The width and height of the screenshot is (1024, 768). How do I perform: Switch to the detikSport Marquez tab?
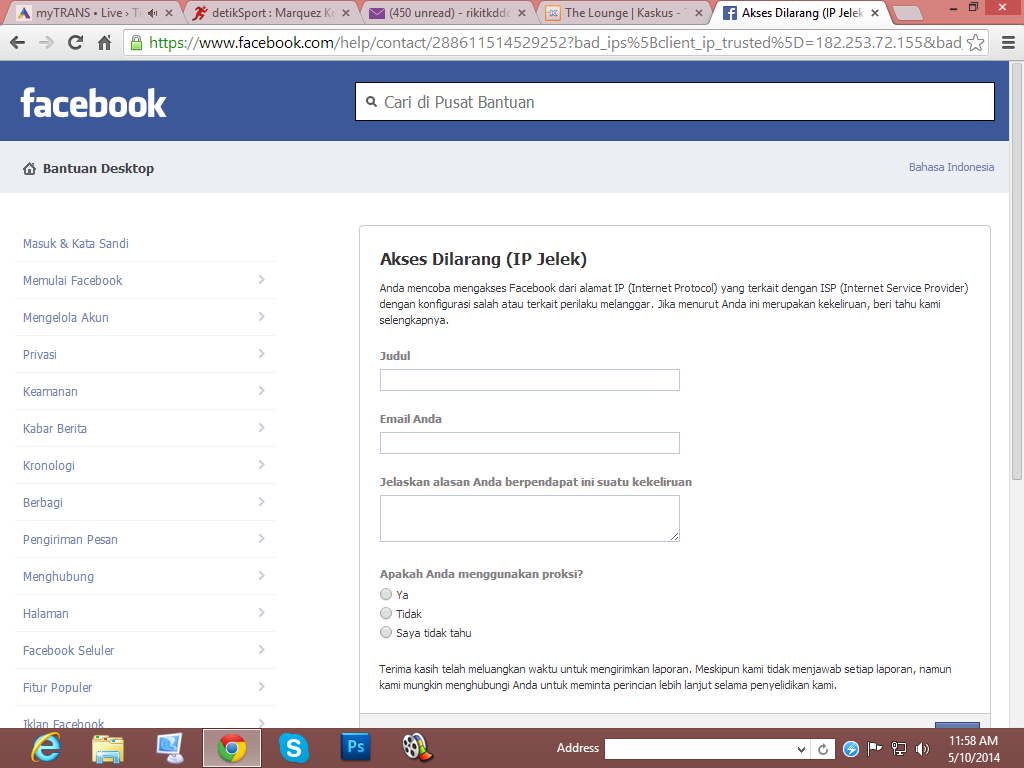(273, 13)
